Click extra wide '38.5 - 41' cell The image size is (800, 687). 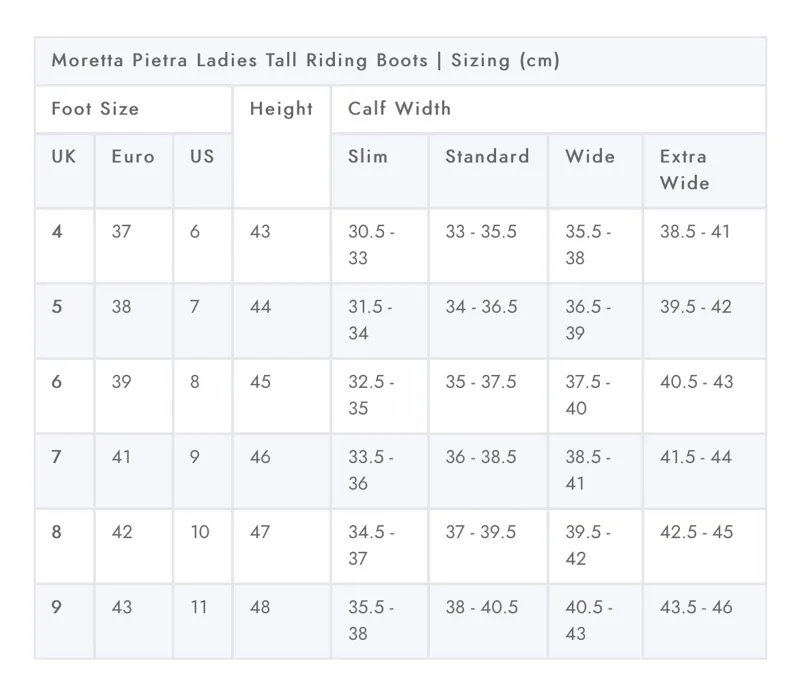point(695,232)
